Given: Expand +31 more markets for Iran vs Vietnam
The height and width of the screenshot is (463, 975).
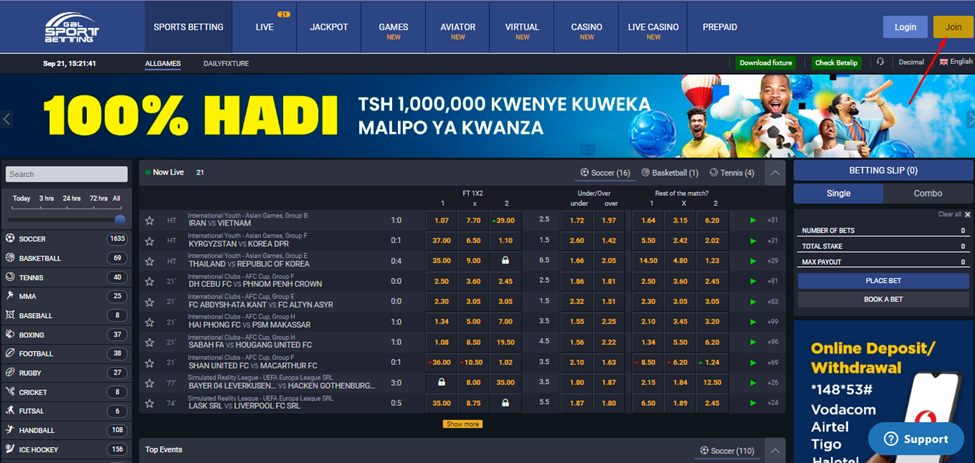Looking at the screenshot, I should [772, 221].
